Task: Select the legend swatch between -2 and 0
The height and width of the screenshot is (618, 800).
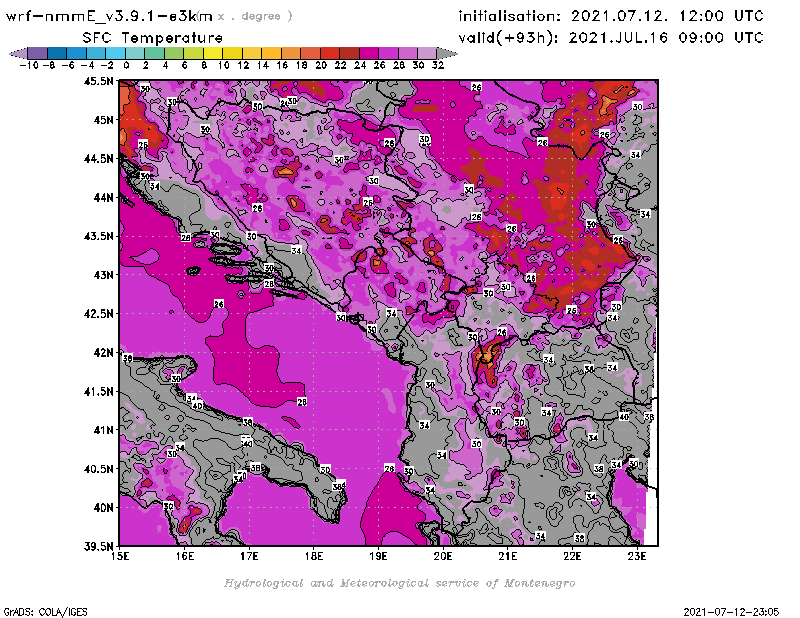Action: pyautogui.click(x=115, y=53)
